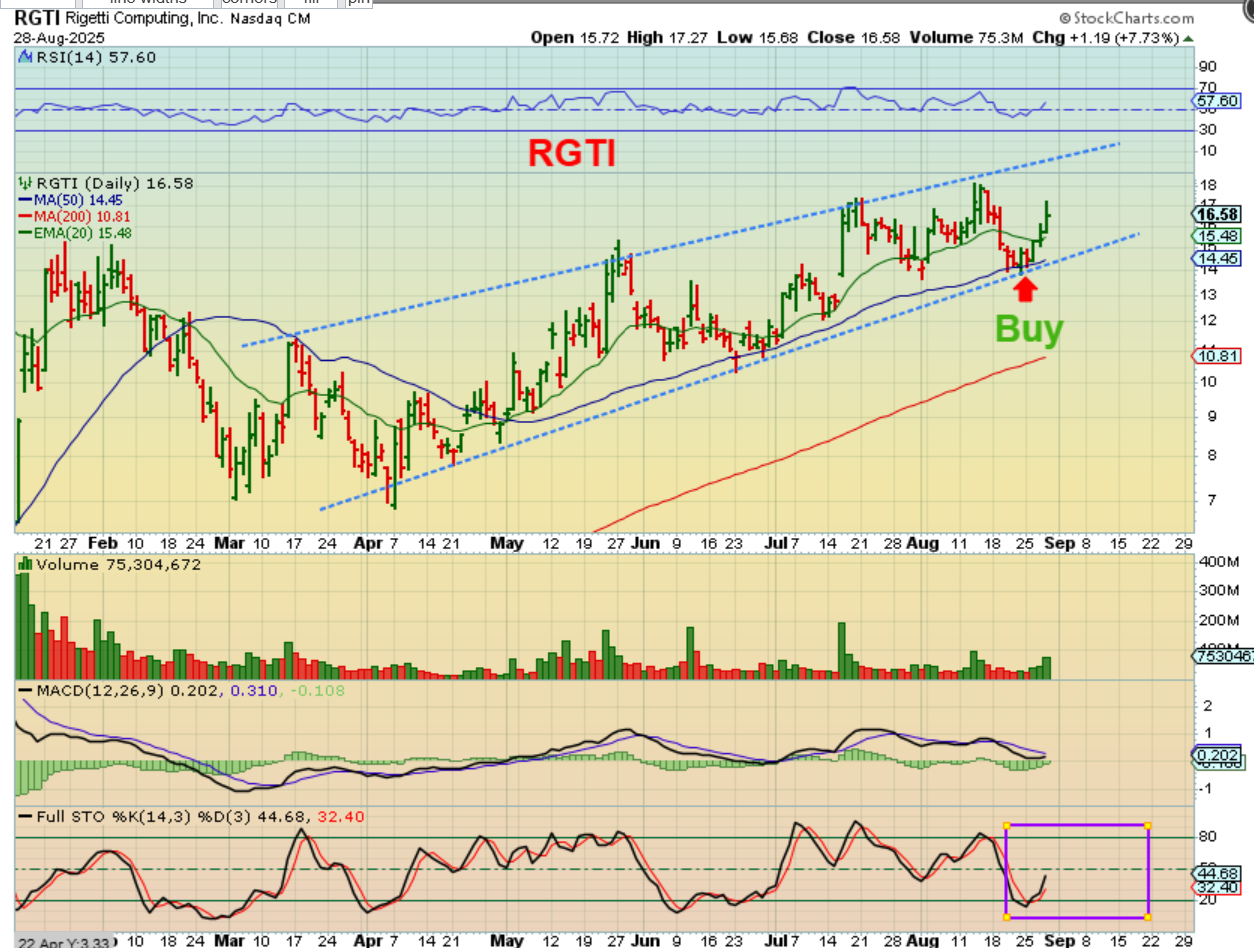Click the 90 RSI axis label

(x=1207, y=66)
